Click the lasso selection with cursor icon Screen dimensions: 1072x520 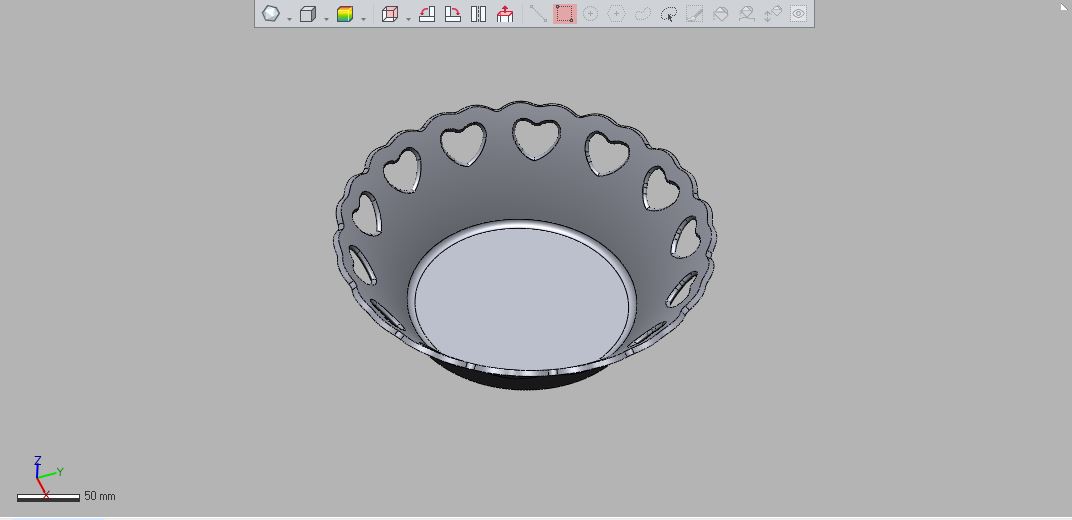coord(669,14)
